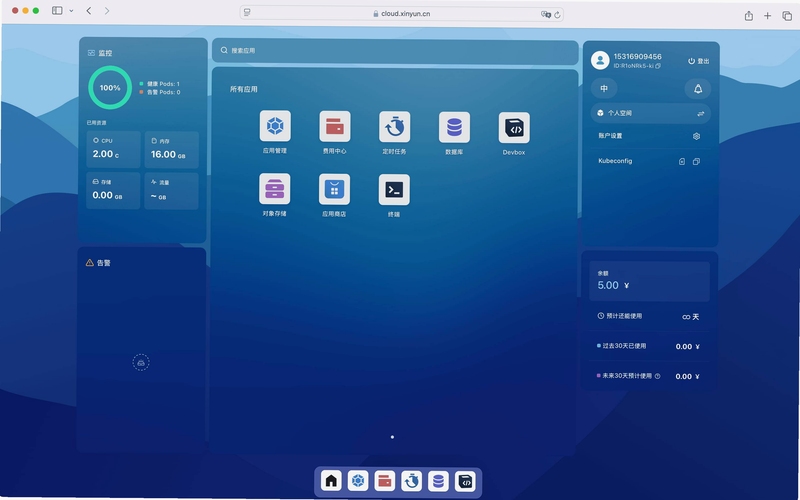Focus the 搜索应用 search field
The image size is (800, 500).
coord(395,51)
